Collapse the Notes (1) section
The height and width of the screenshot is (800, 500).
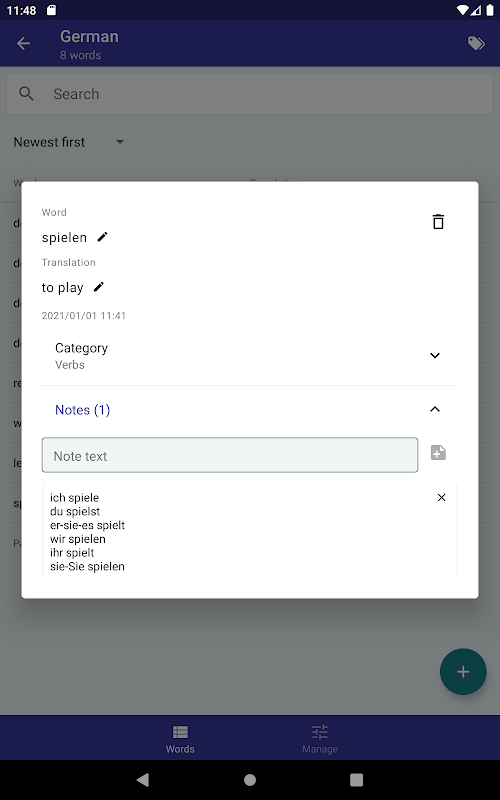point(435,409)
